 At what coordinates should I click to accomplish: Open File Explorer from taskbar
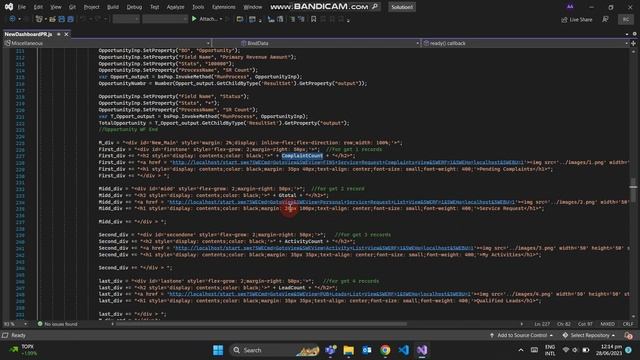tap(349, 350)
